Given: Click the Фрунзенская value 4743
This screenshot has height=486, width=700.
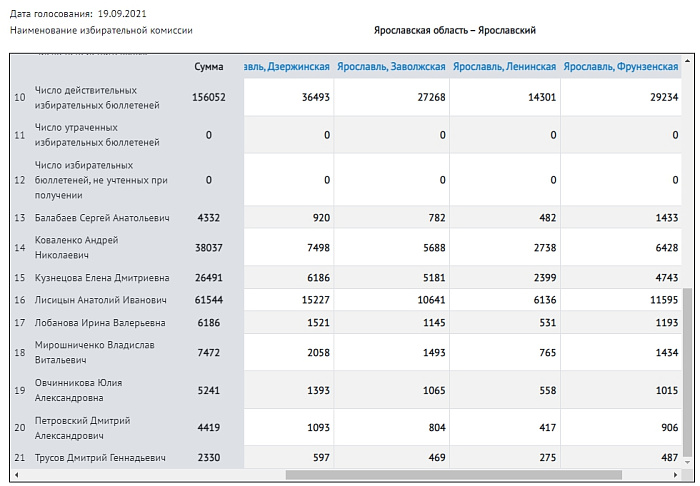Looking at the screenshot, I should coord(667,278).
